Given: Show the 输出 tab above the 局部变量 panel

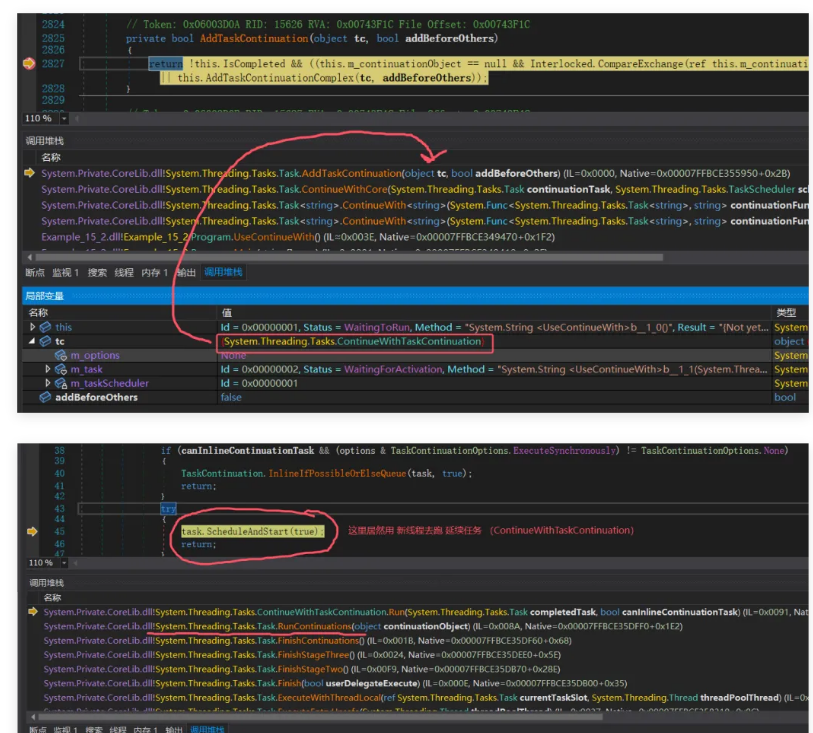Looking at the screenshot, I should tap(186, 272).
